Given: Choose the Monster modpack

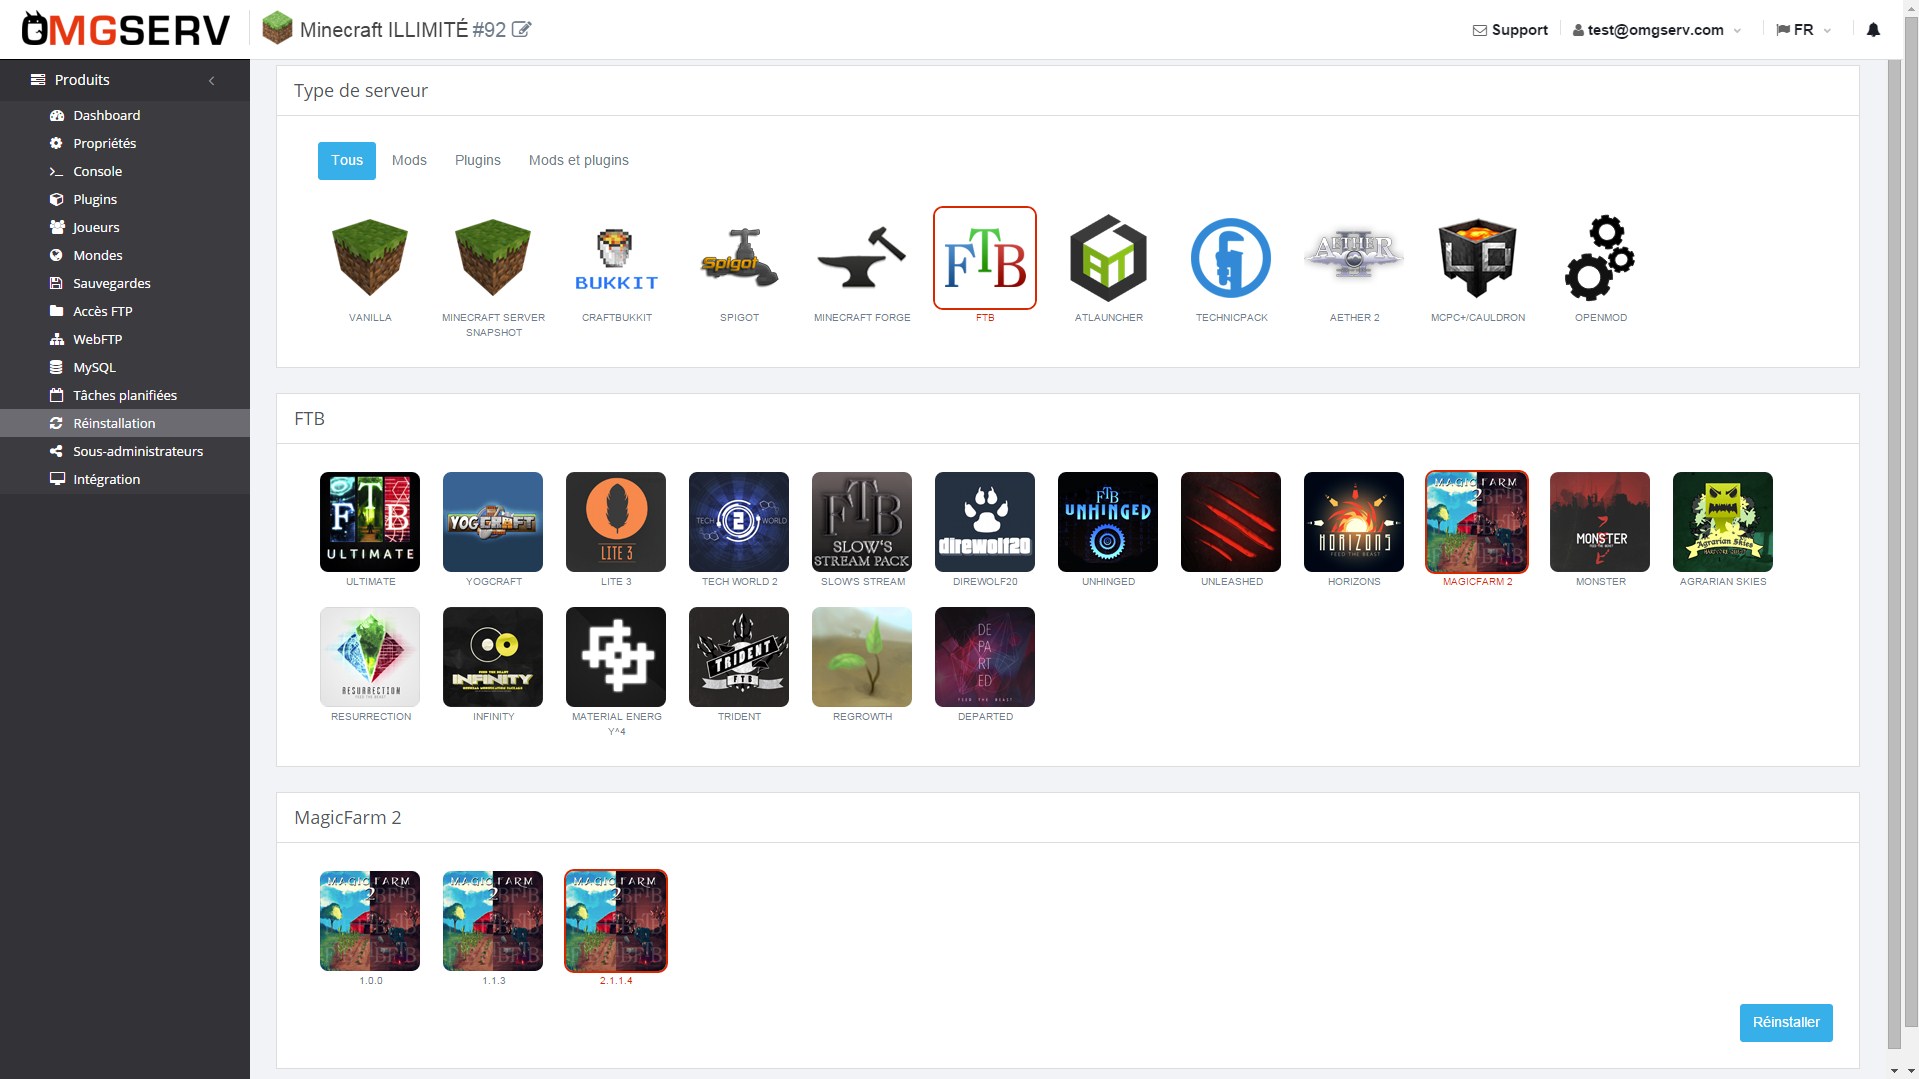Looking at the screenshot, I should 1600,522.
